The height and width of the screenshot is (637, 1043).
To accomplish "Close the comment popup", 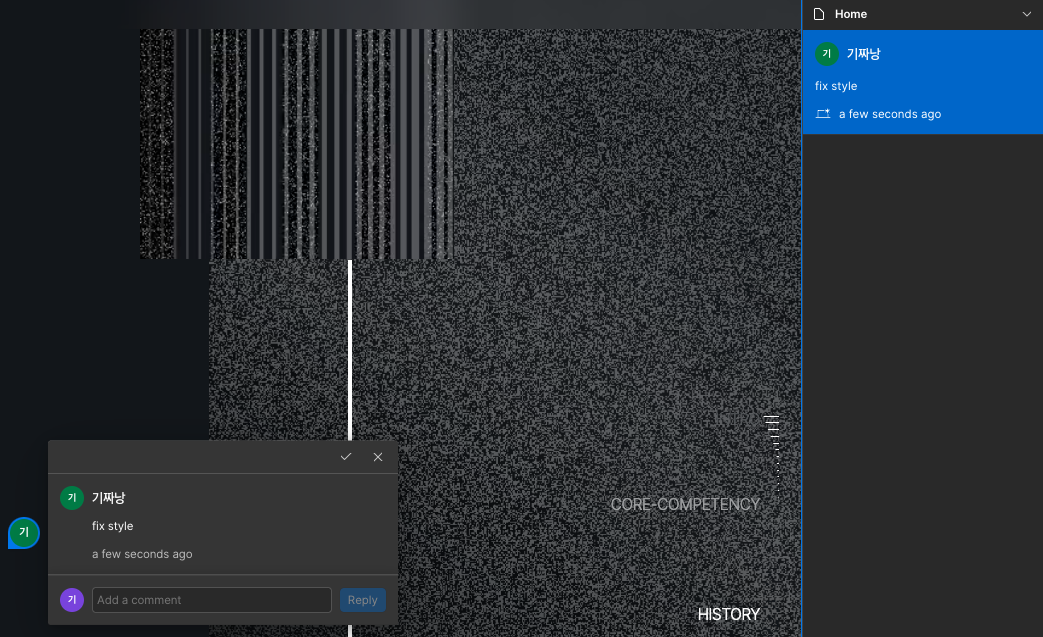I will coord(378,457).
